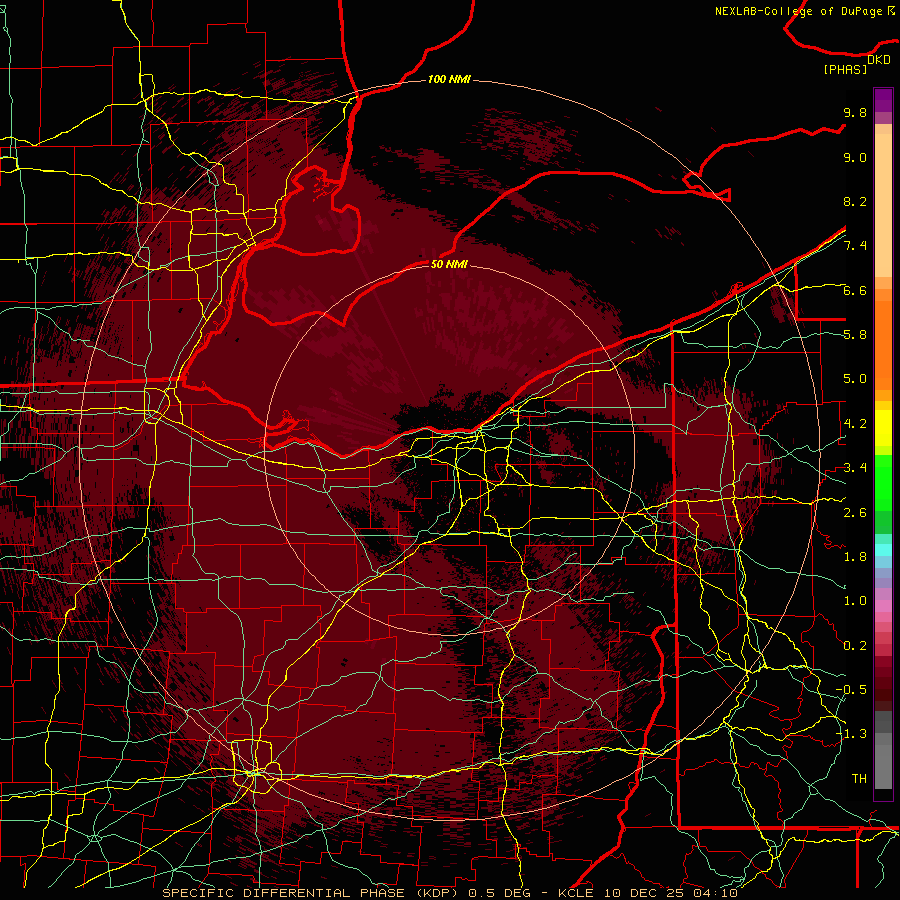Select the 8.2 value on the color scale
Image resolution: width=900 pixels, height=900 pixels.
tap(855, 201)
